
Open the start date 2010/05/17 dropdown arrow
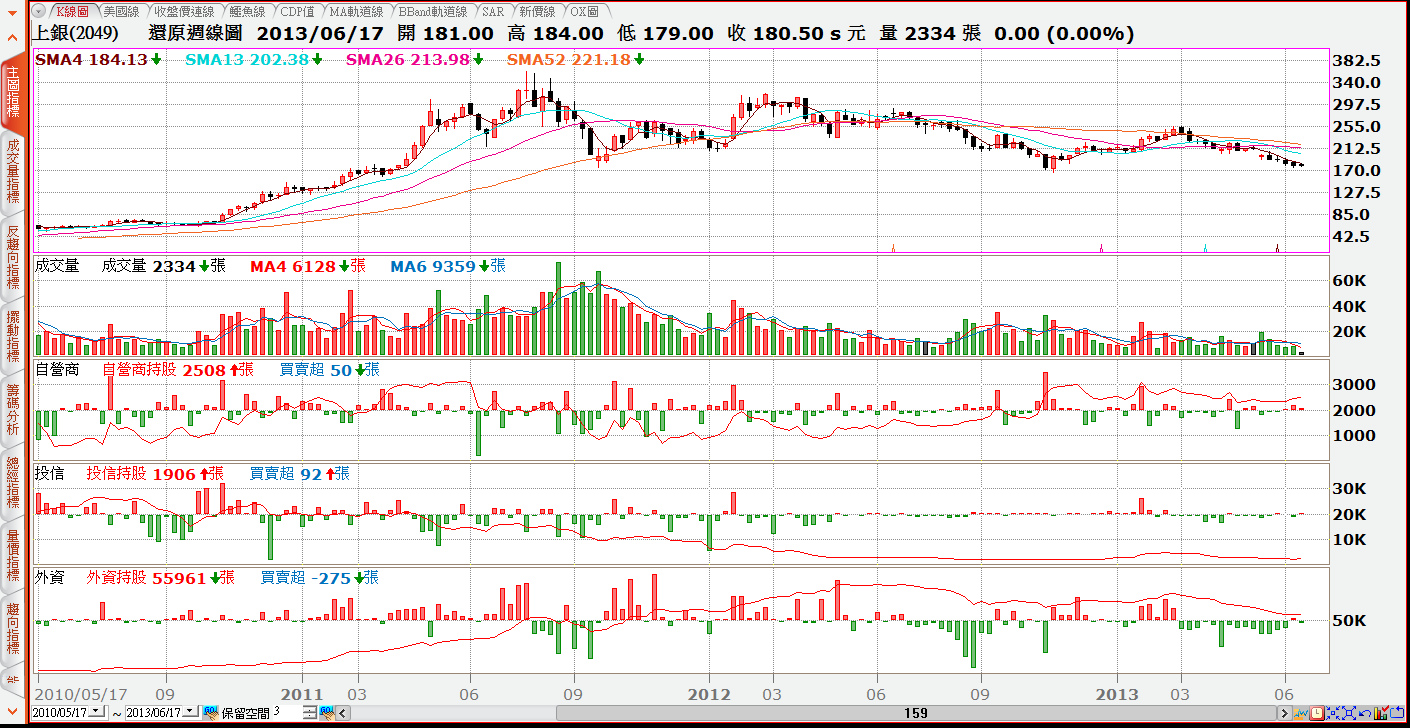96,711
